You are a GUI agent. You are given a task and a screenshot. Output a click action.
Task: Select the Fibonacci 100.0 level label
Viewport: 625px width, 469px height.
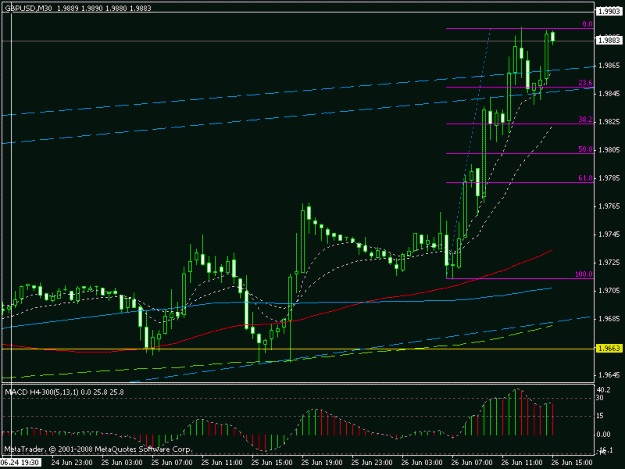click(584, 274)
